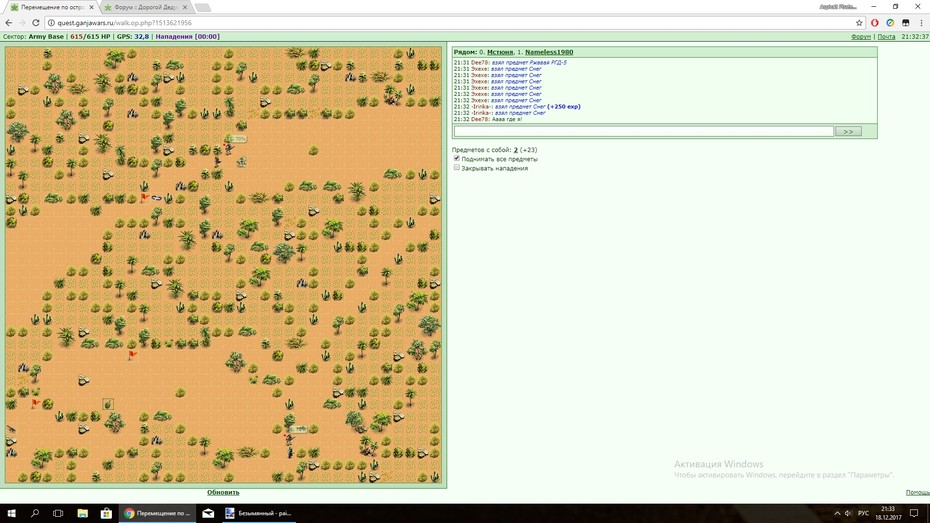The height and width of the screenshot is (523, 930).
Task: Uncheck "Поднимать все предметы" checkbox
Action: tap(457, 158)
